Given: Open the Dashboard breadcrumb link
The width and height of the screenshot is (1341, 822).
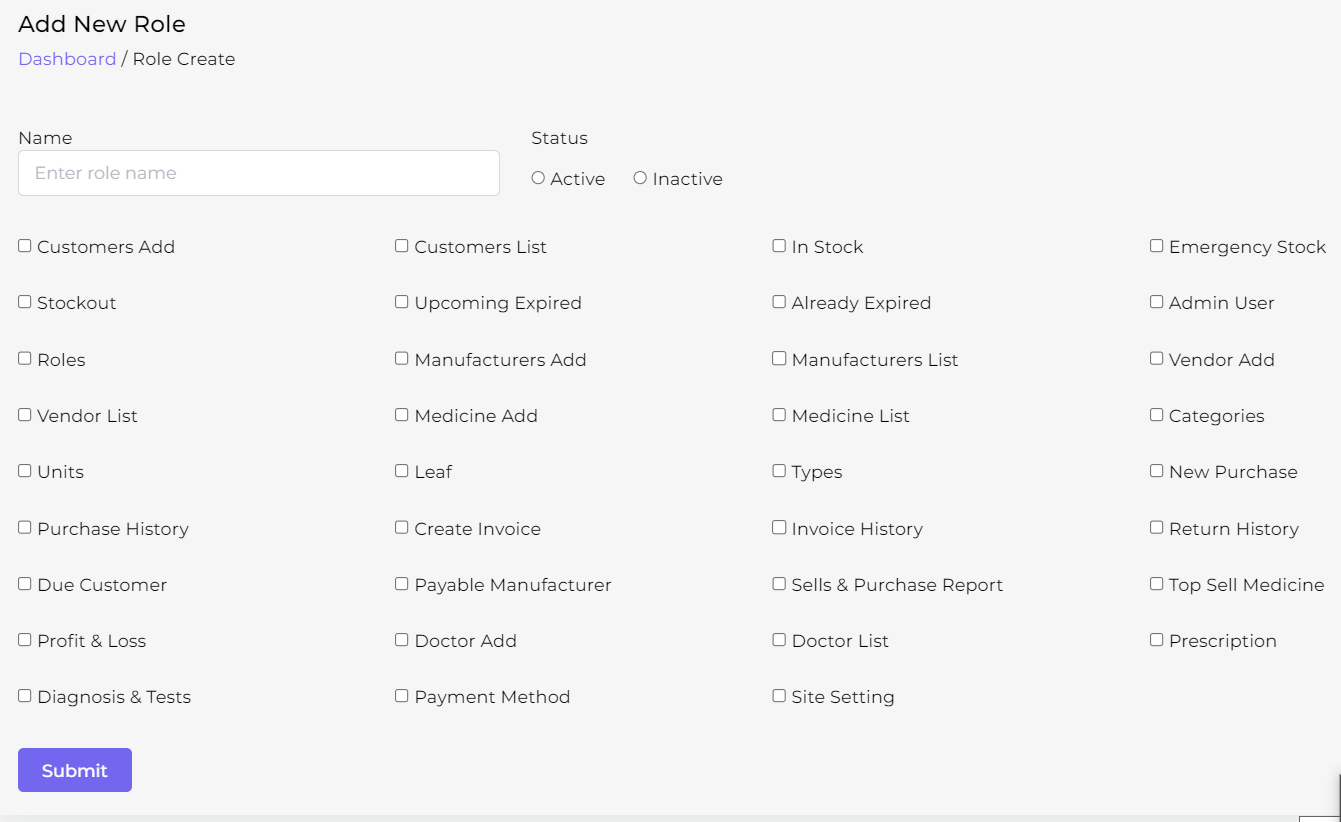Looking at the screenshot, I should coord(67,59).
